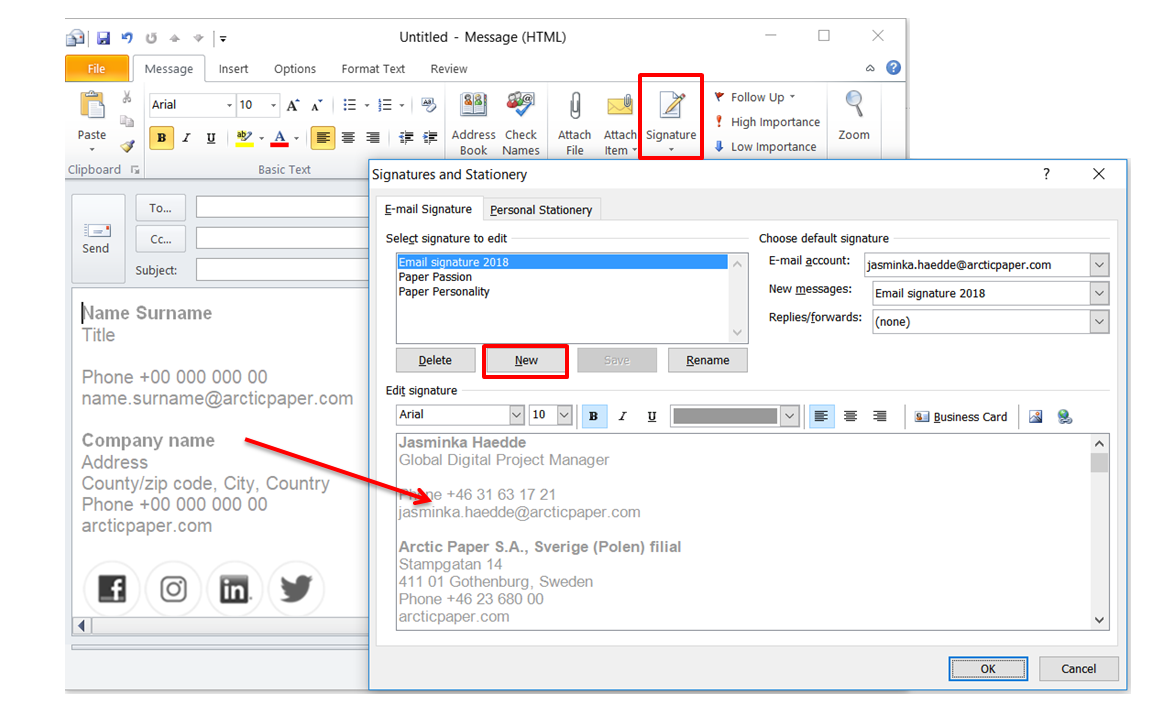This screenshot has height=713, width=1175.
Task: Mark message as High Importance
Action: tap(767, 122)
